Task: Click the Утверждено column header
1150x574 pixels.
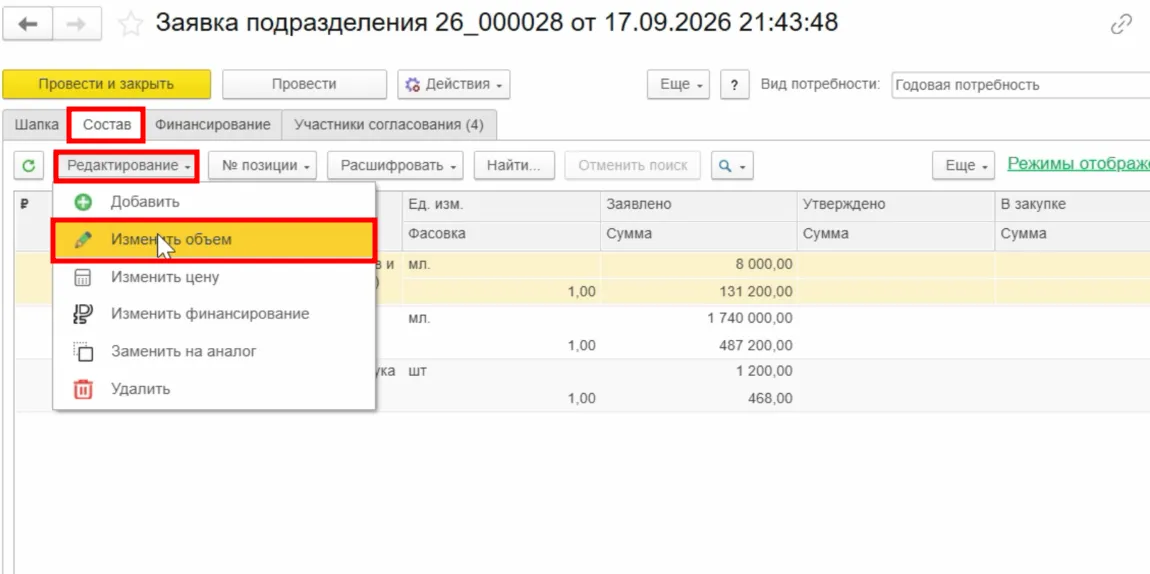Action: pyautogui.click(x=896, y=205)
